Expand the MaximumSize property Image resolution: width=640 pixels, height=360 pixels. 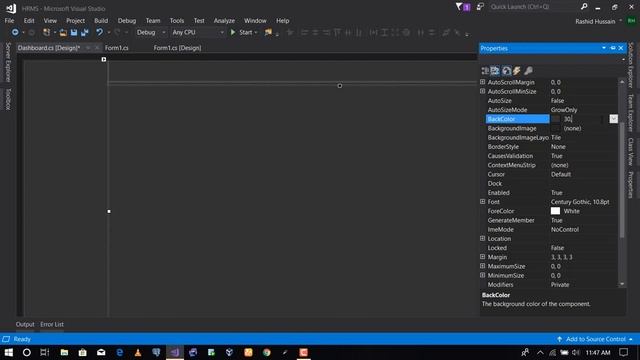[x=482, y=266]
